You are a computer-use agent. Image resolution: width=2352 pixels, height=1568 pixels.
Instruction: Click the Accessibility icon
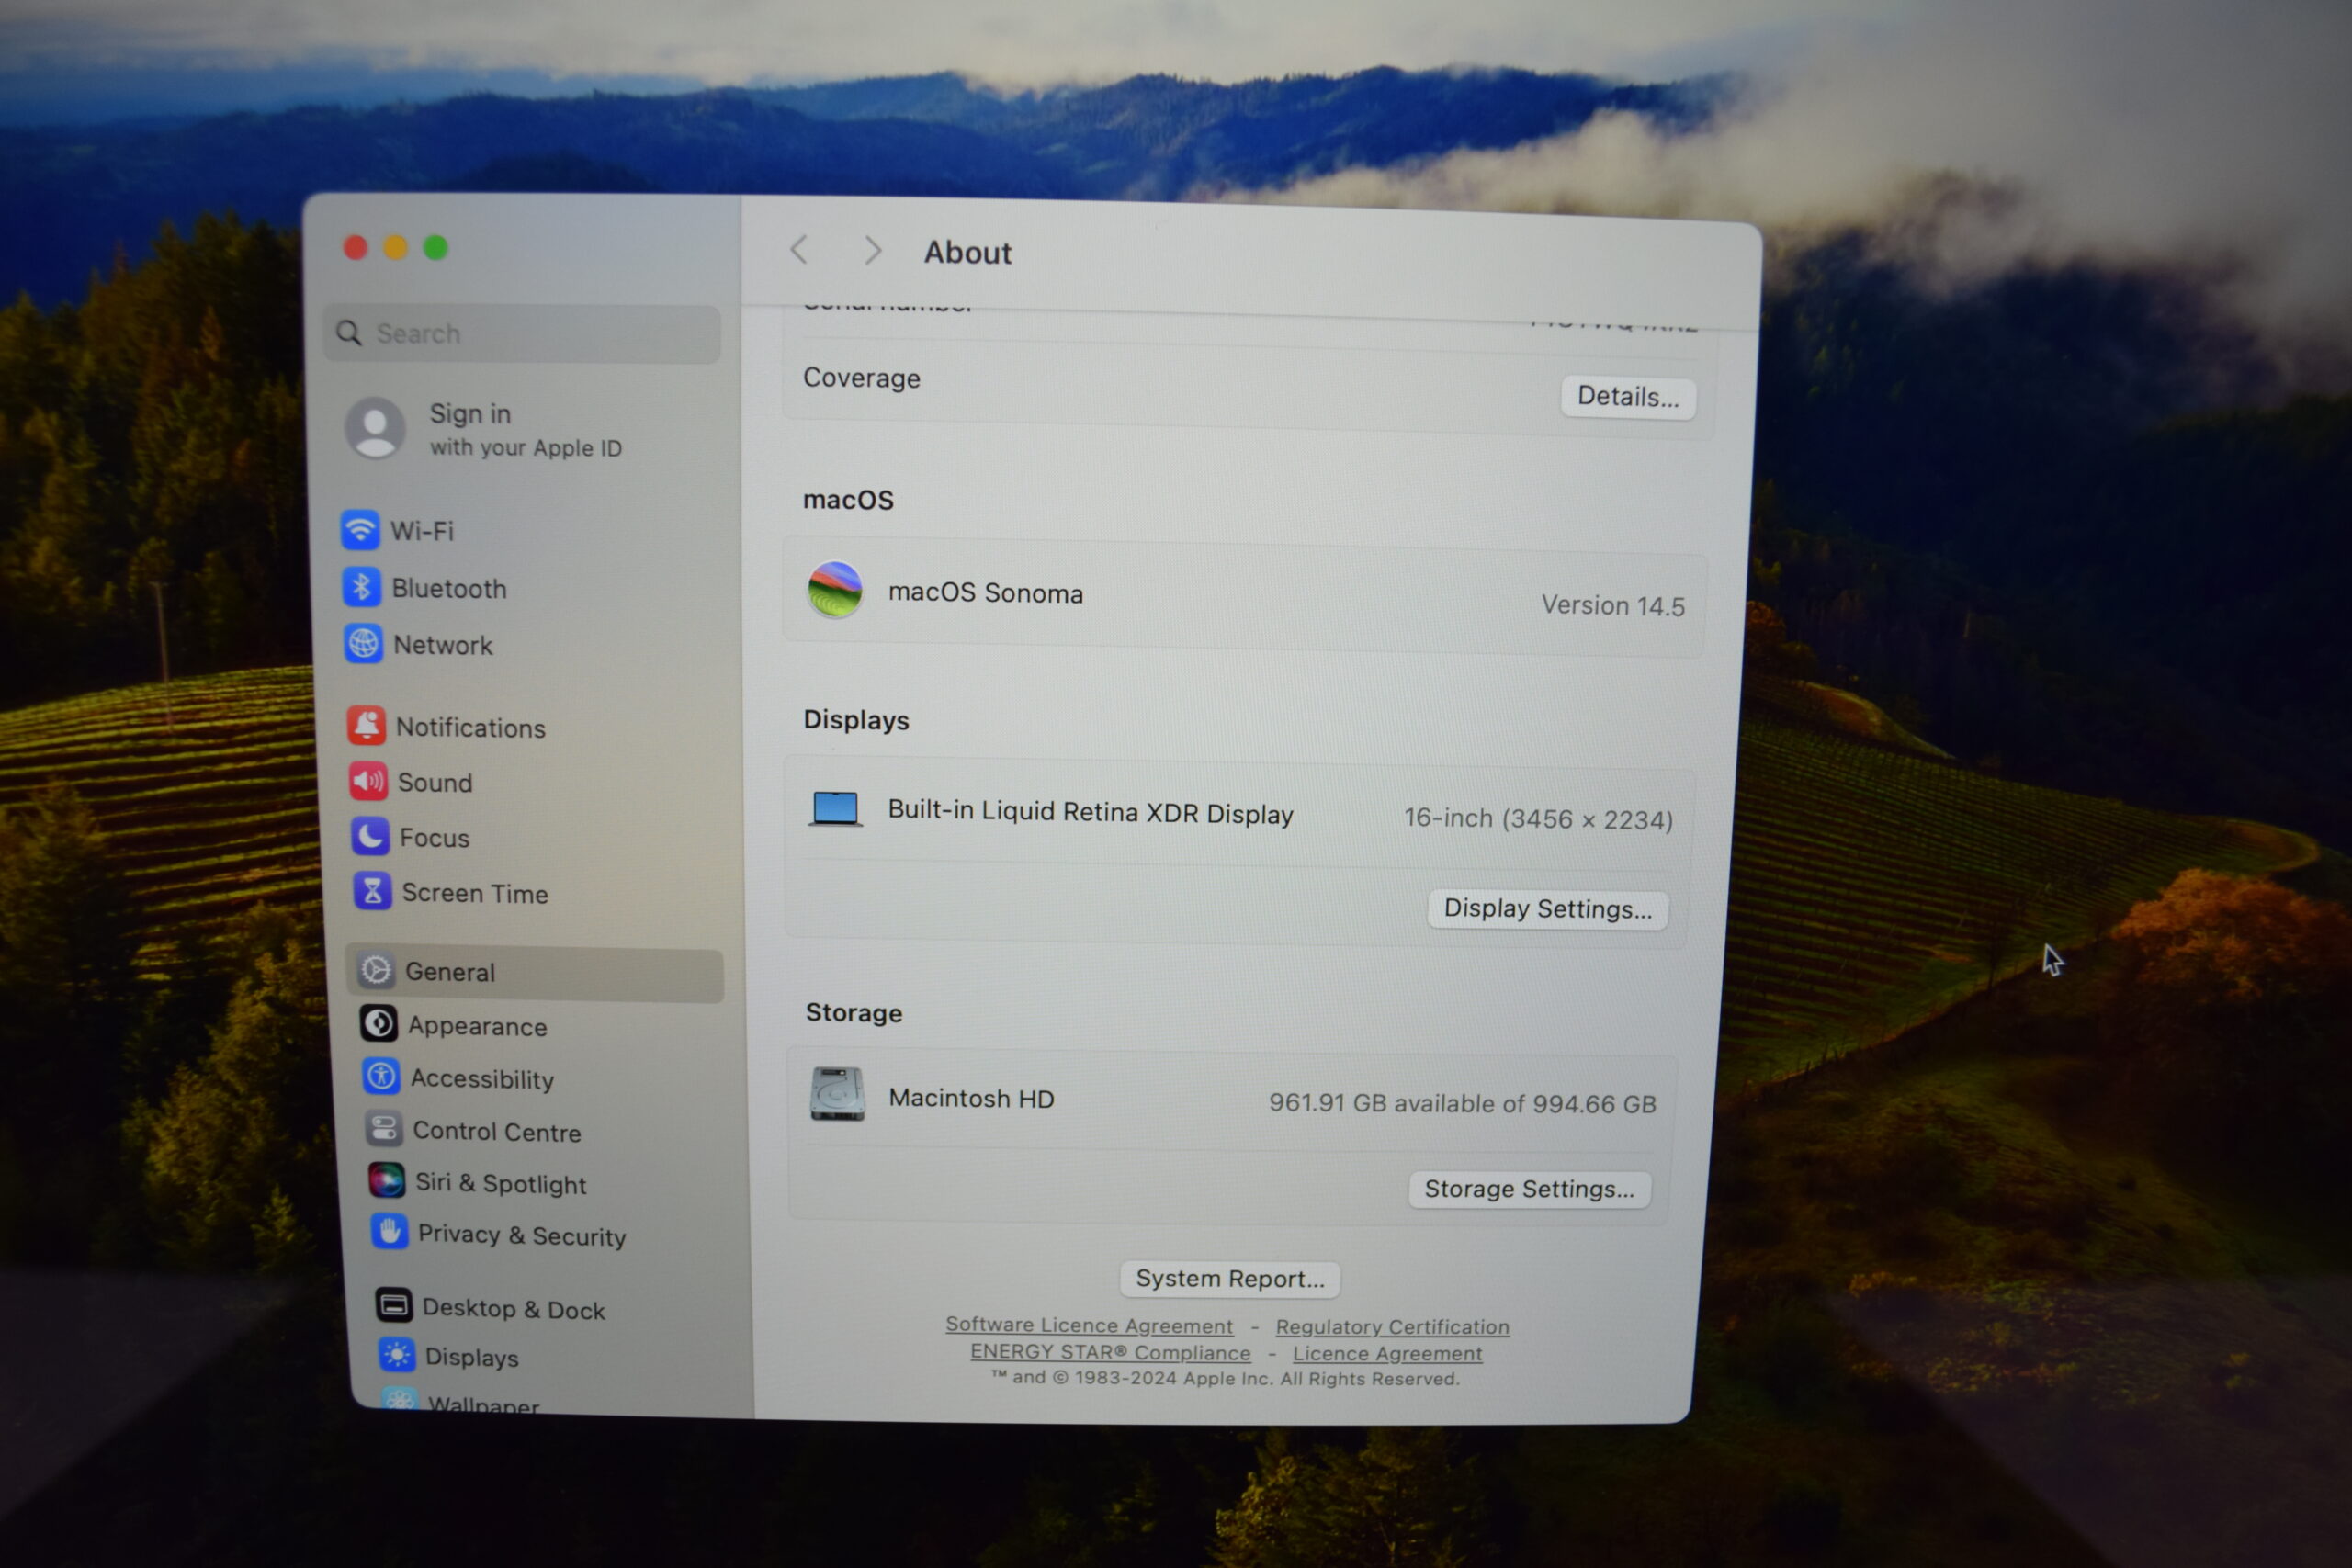(x=382, y=1076)
